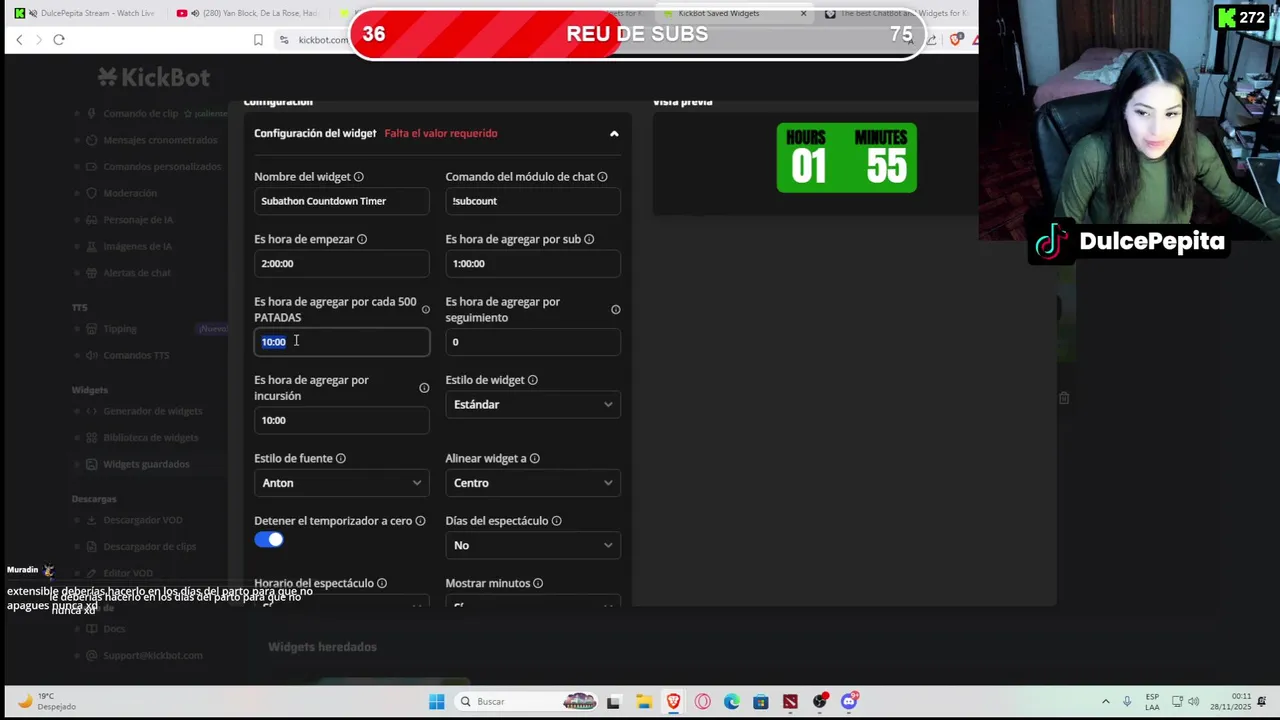
Task: Click info icon for 500 PATADAS time field
Action: (x=425, y=310)
